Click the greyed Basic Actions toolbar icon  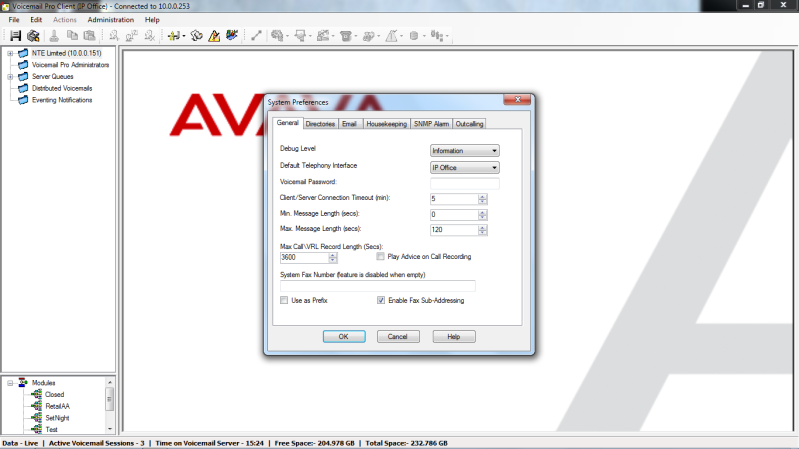277,36
